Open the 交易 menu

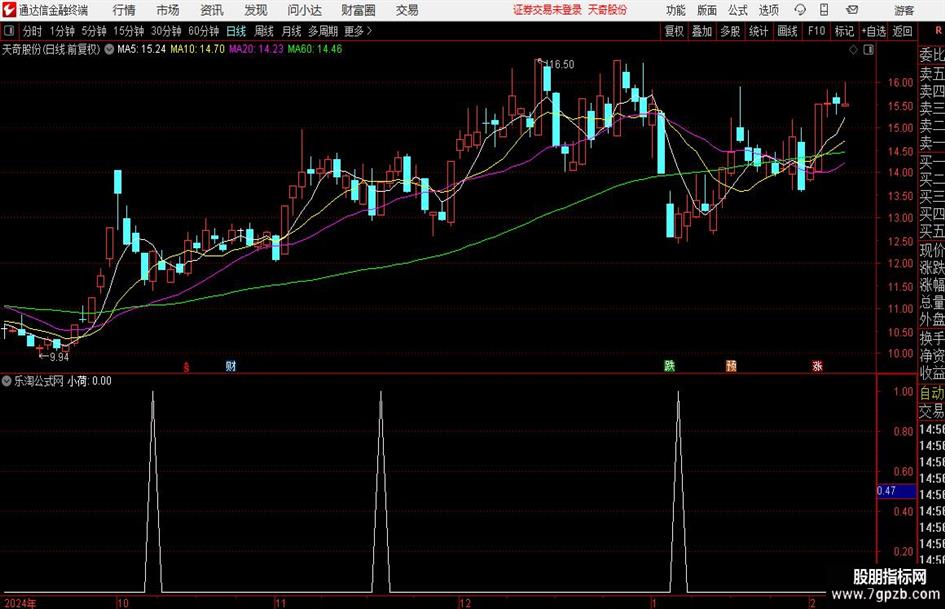(407, 10)
